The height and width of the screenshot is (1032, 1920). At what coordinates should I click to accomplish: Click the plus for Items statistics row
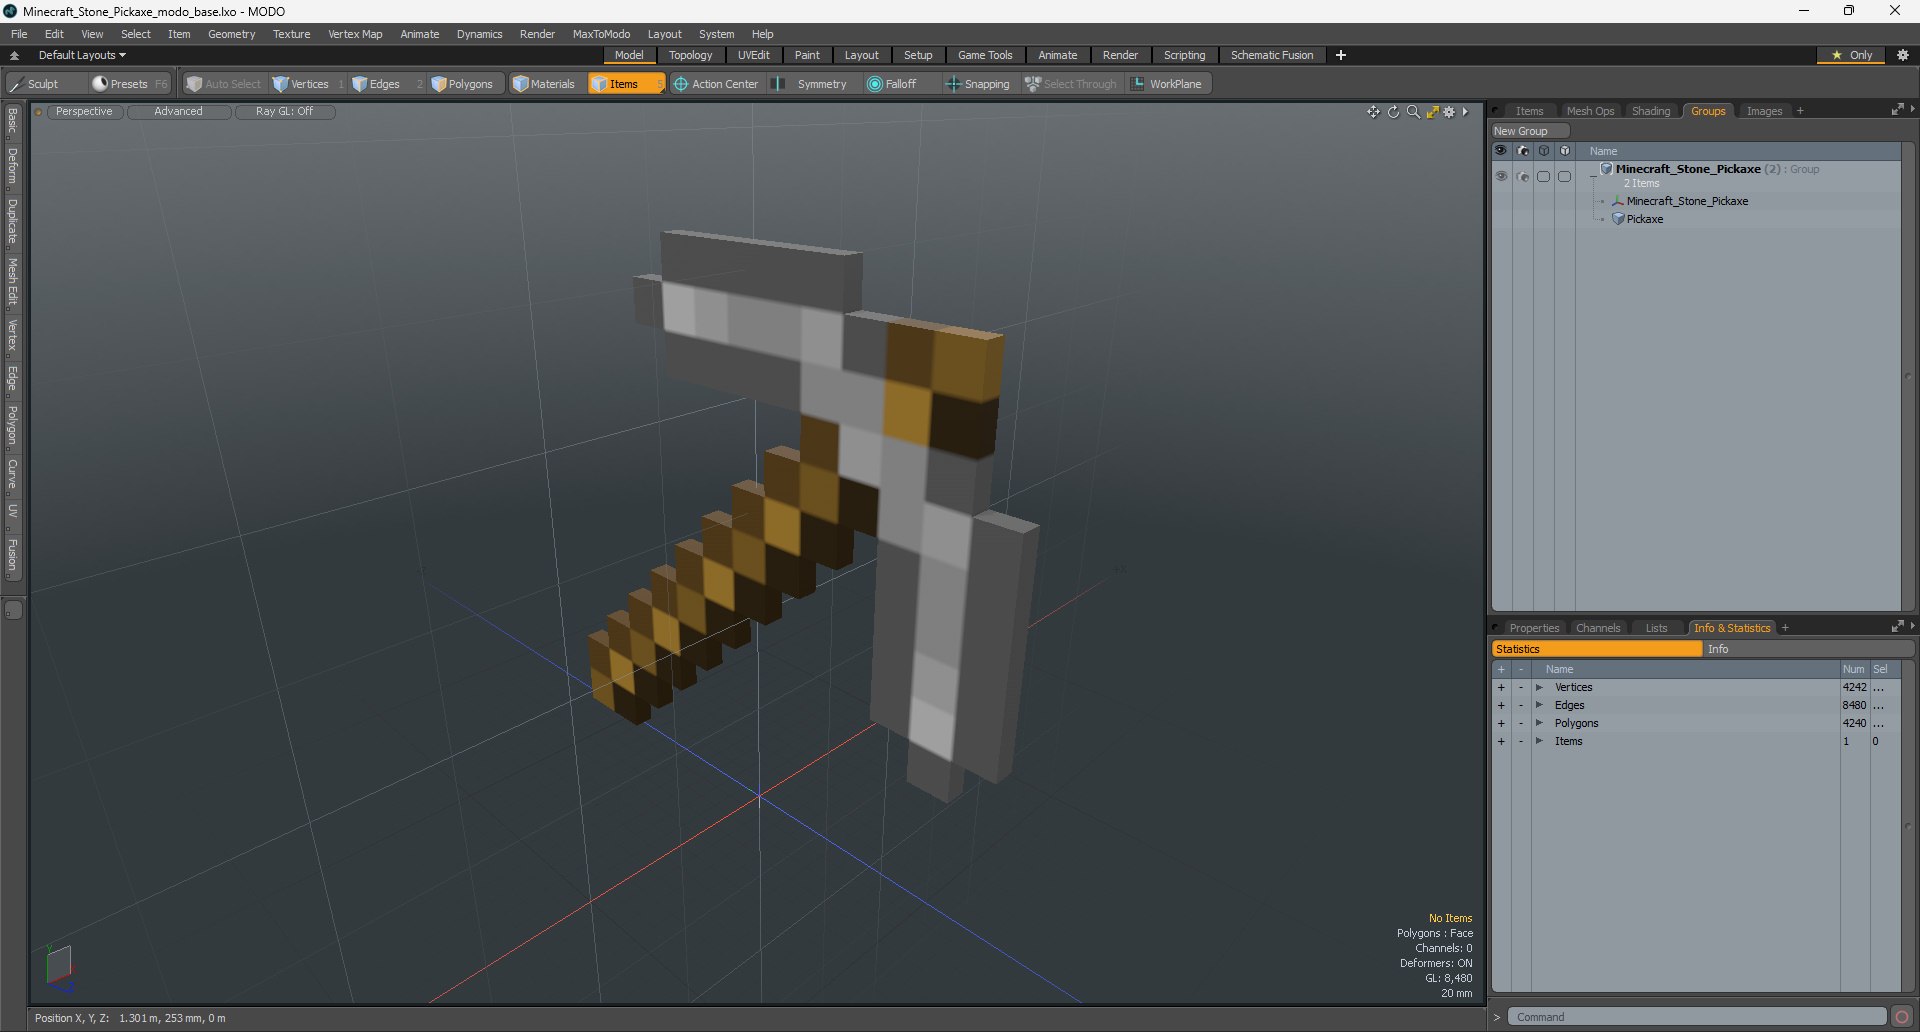[1501, 742]
